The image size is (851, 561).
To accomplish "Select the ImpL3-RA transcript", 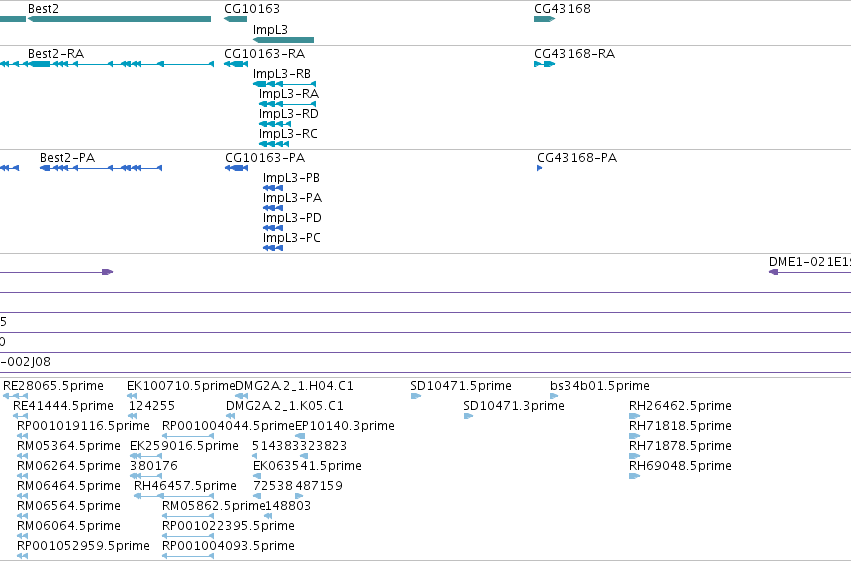I will pos(288,104).
